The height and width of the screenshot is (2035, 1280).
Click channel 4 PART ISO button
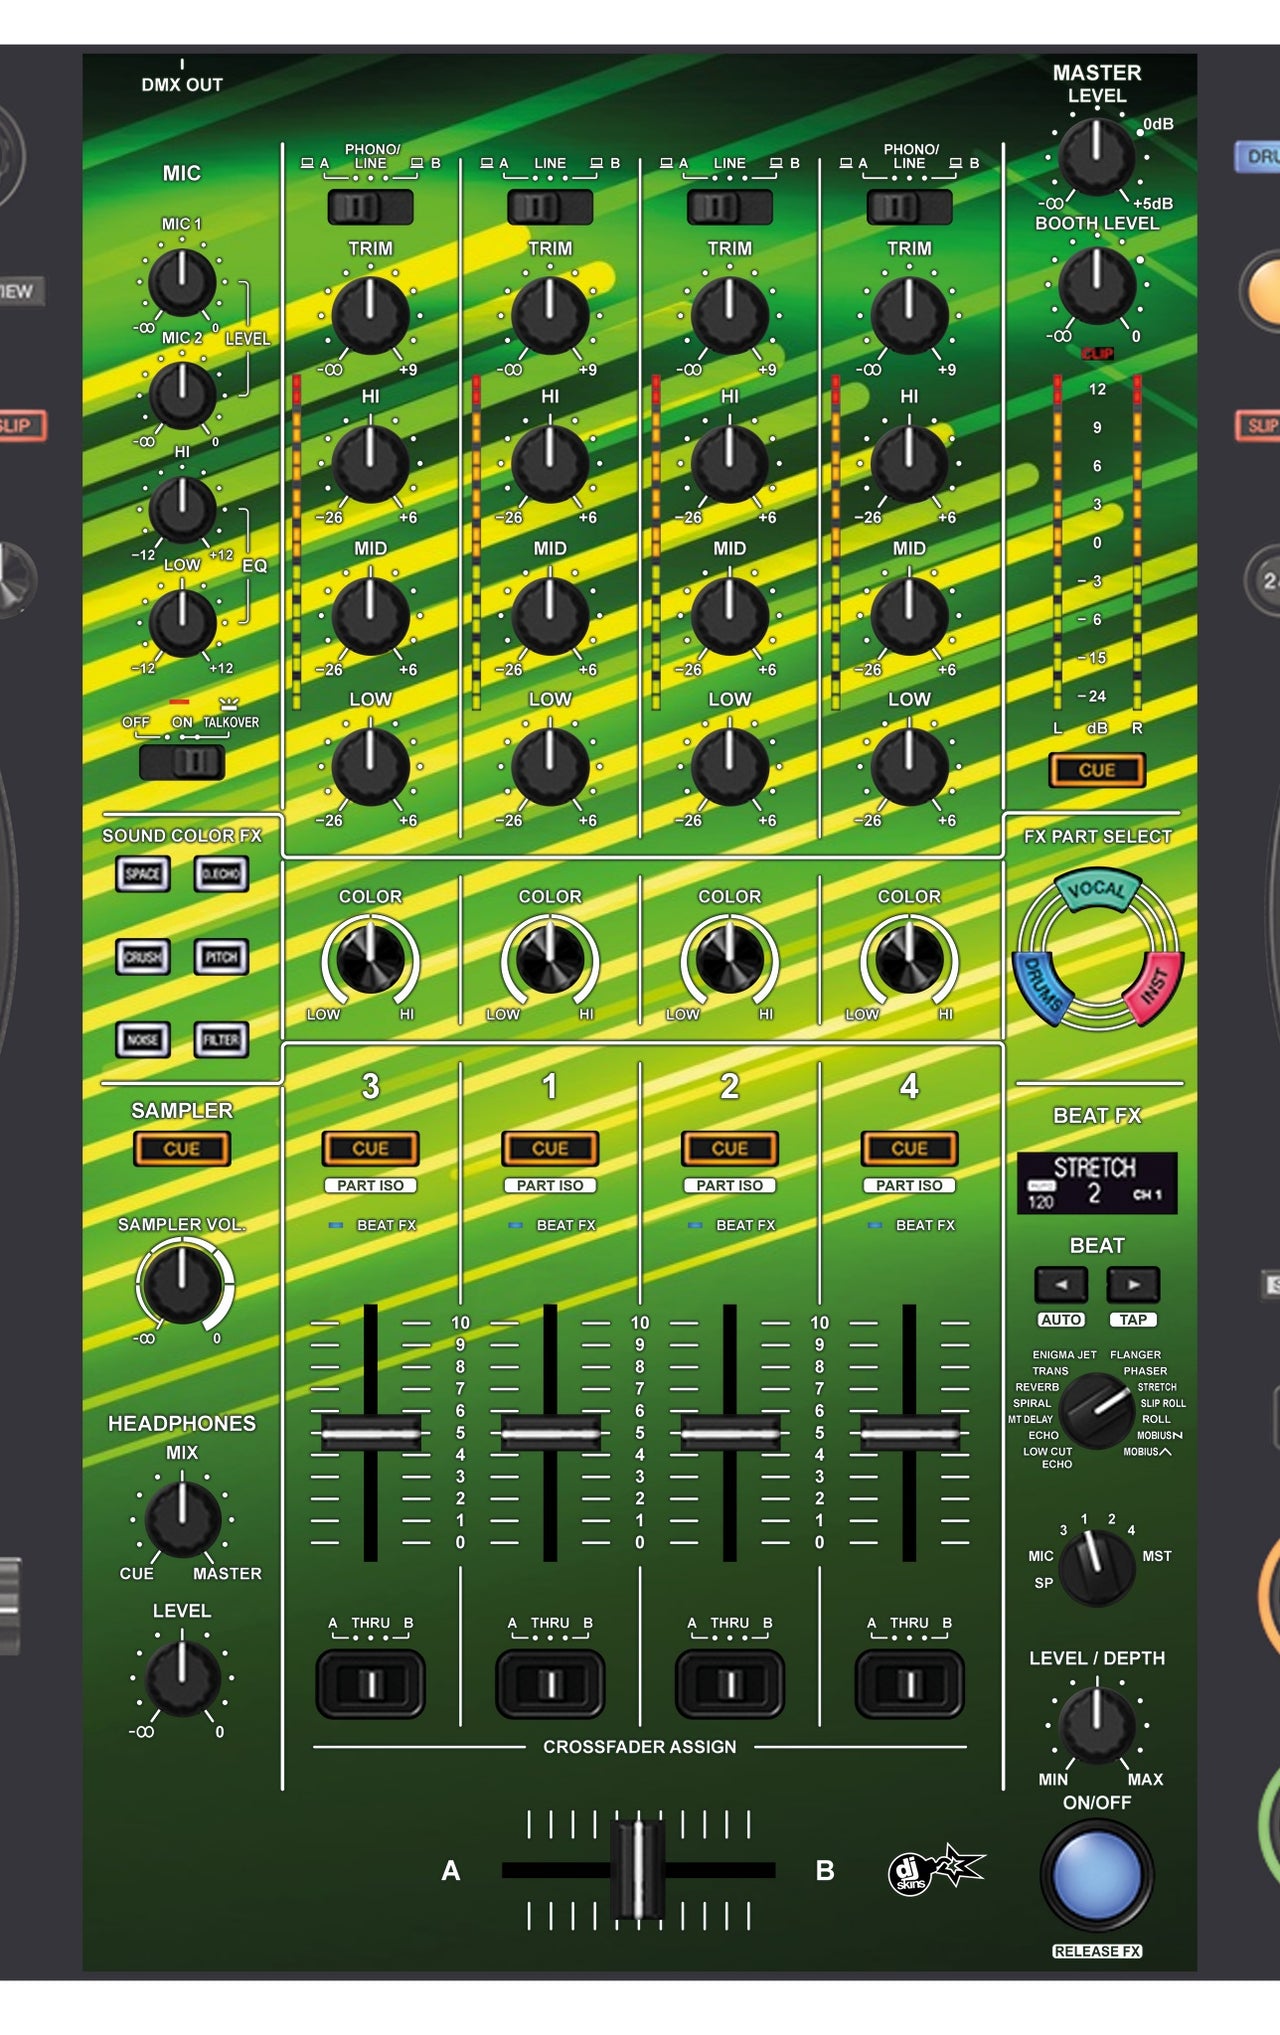[x=909, y=1185]
